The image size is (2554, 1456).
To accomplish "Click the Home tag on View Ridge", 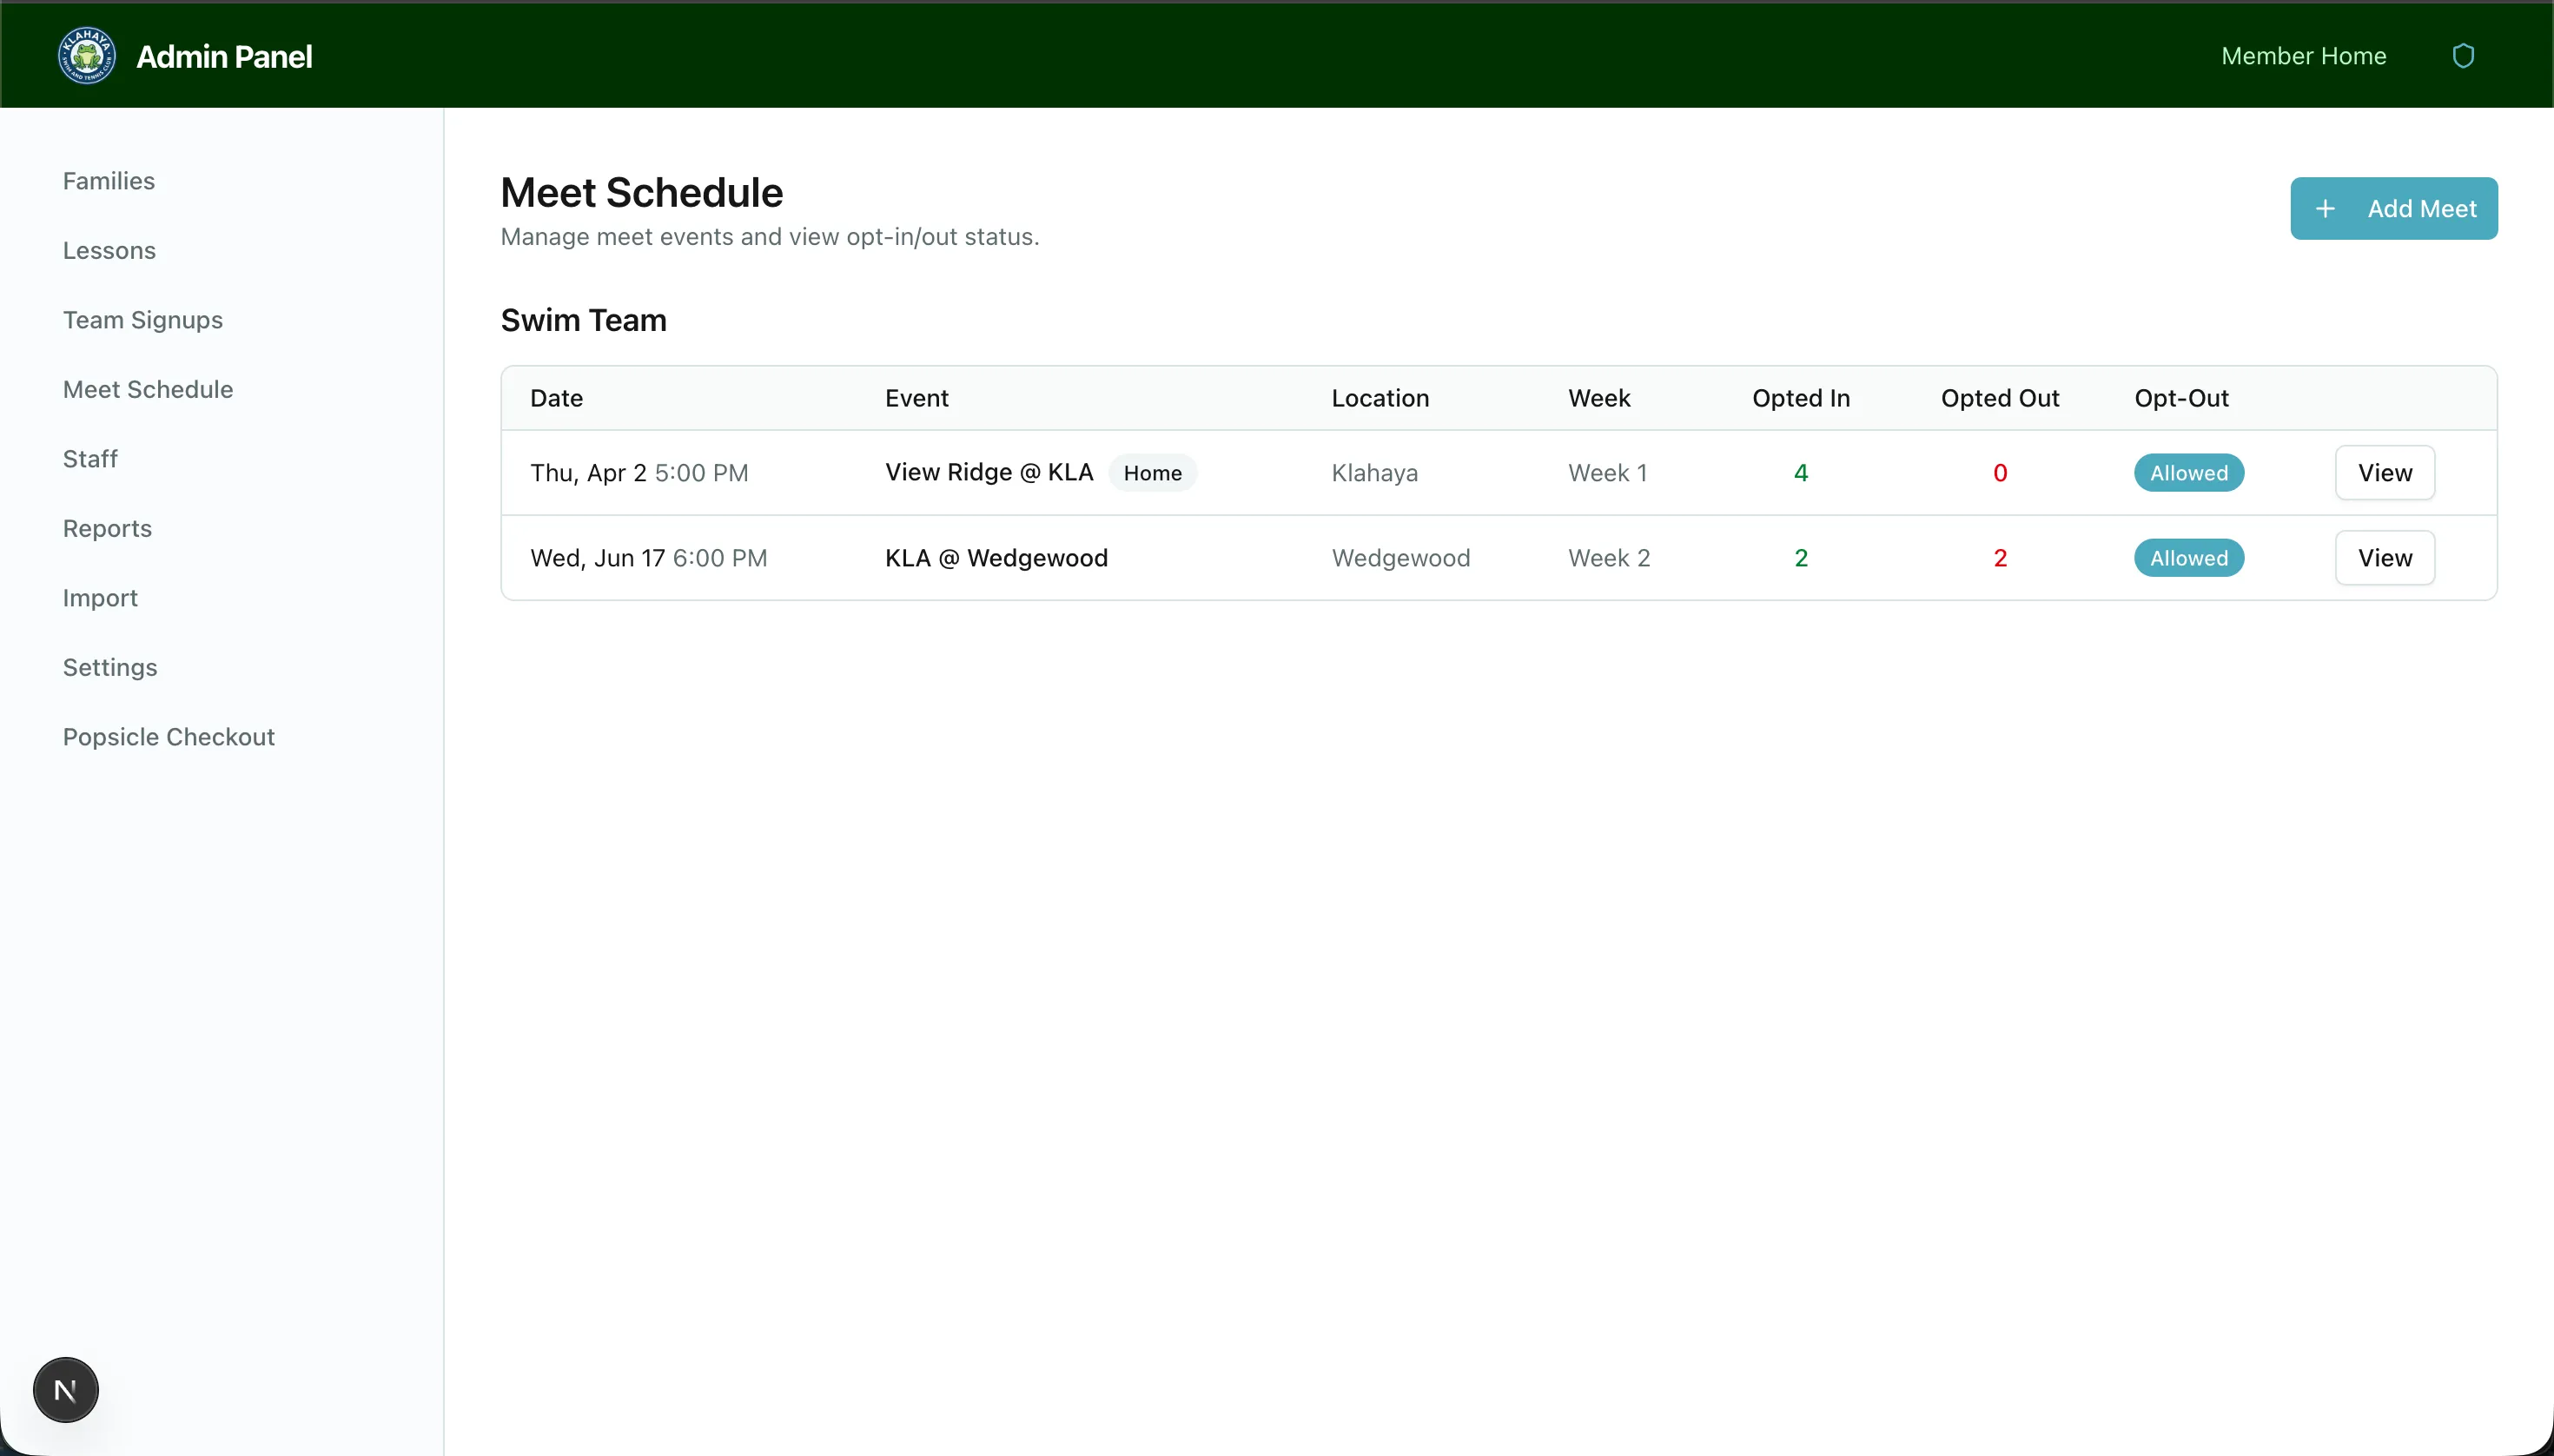I will tap(1152, 473).
